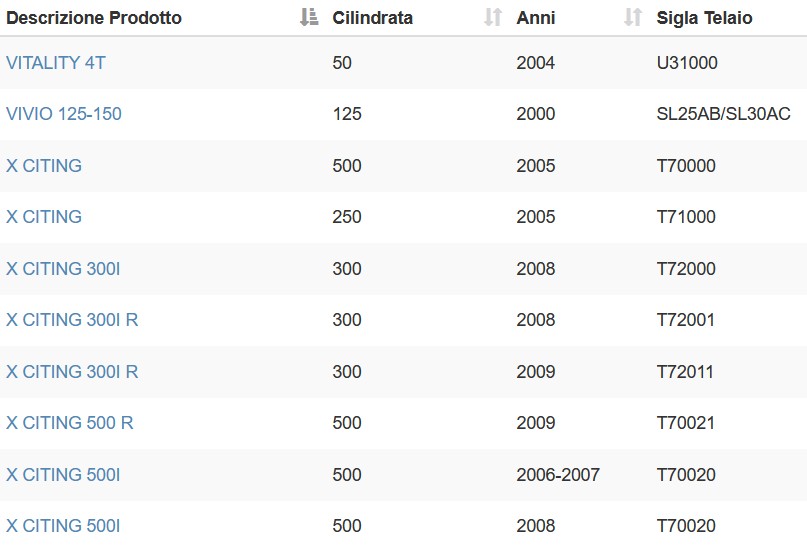Click the 2006-2007 years cell
Viewport: 807px width, 547px height.
[x=558, y=474]
